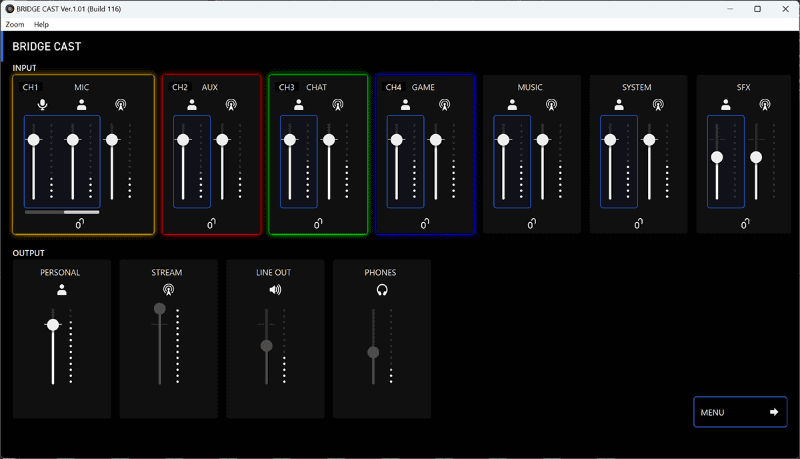Open the Zoom menu
Viewport: 800px width, 459px height.
[15, 24]
